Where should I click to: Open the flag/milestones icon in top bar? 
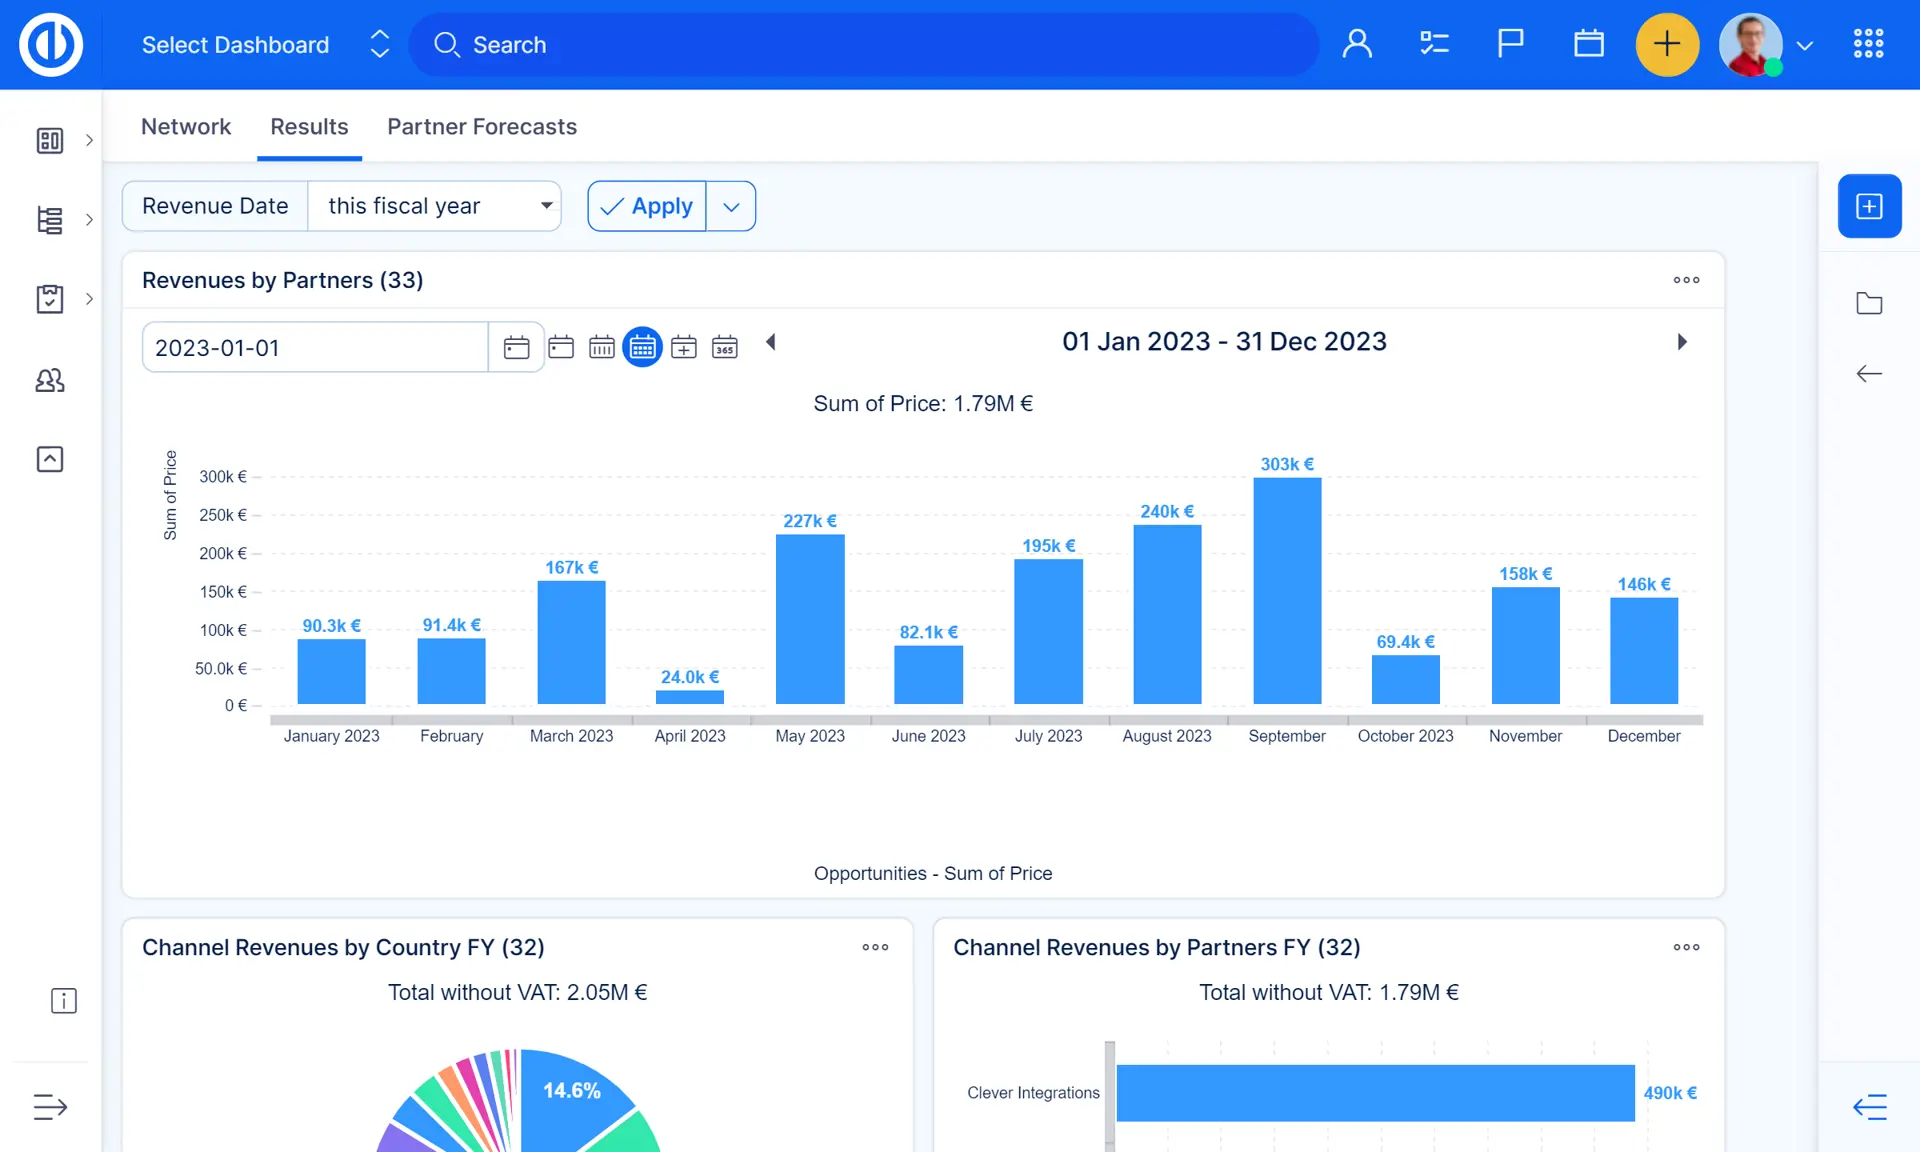tap(1510, 44)
